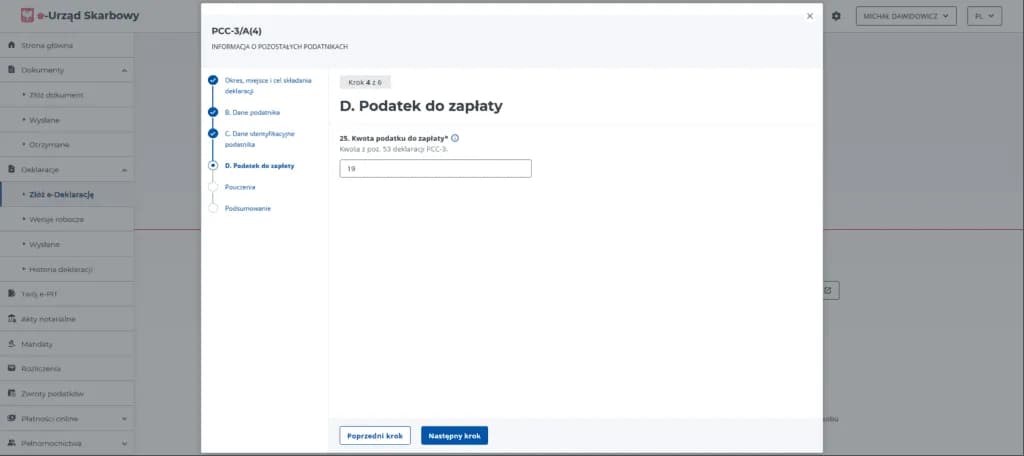Click the Kwota podatku do zapłaty field
Image resolution: width=1024 pixels, height=456 pixels.
[435, 169]
